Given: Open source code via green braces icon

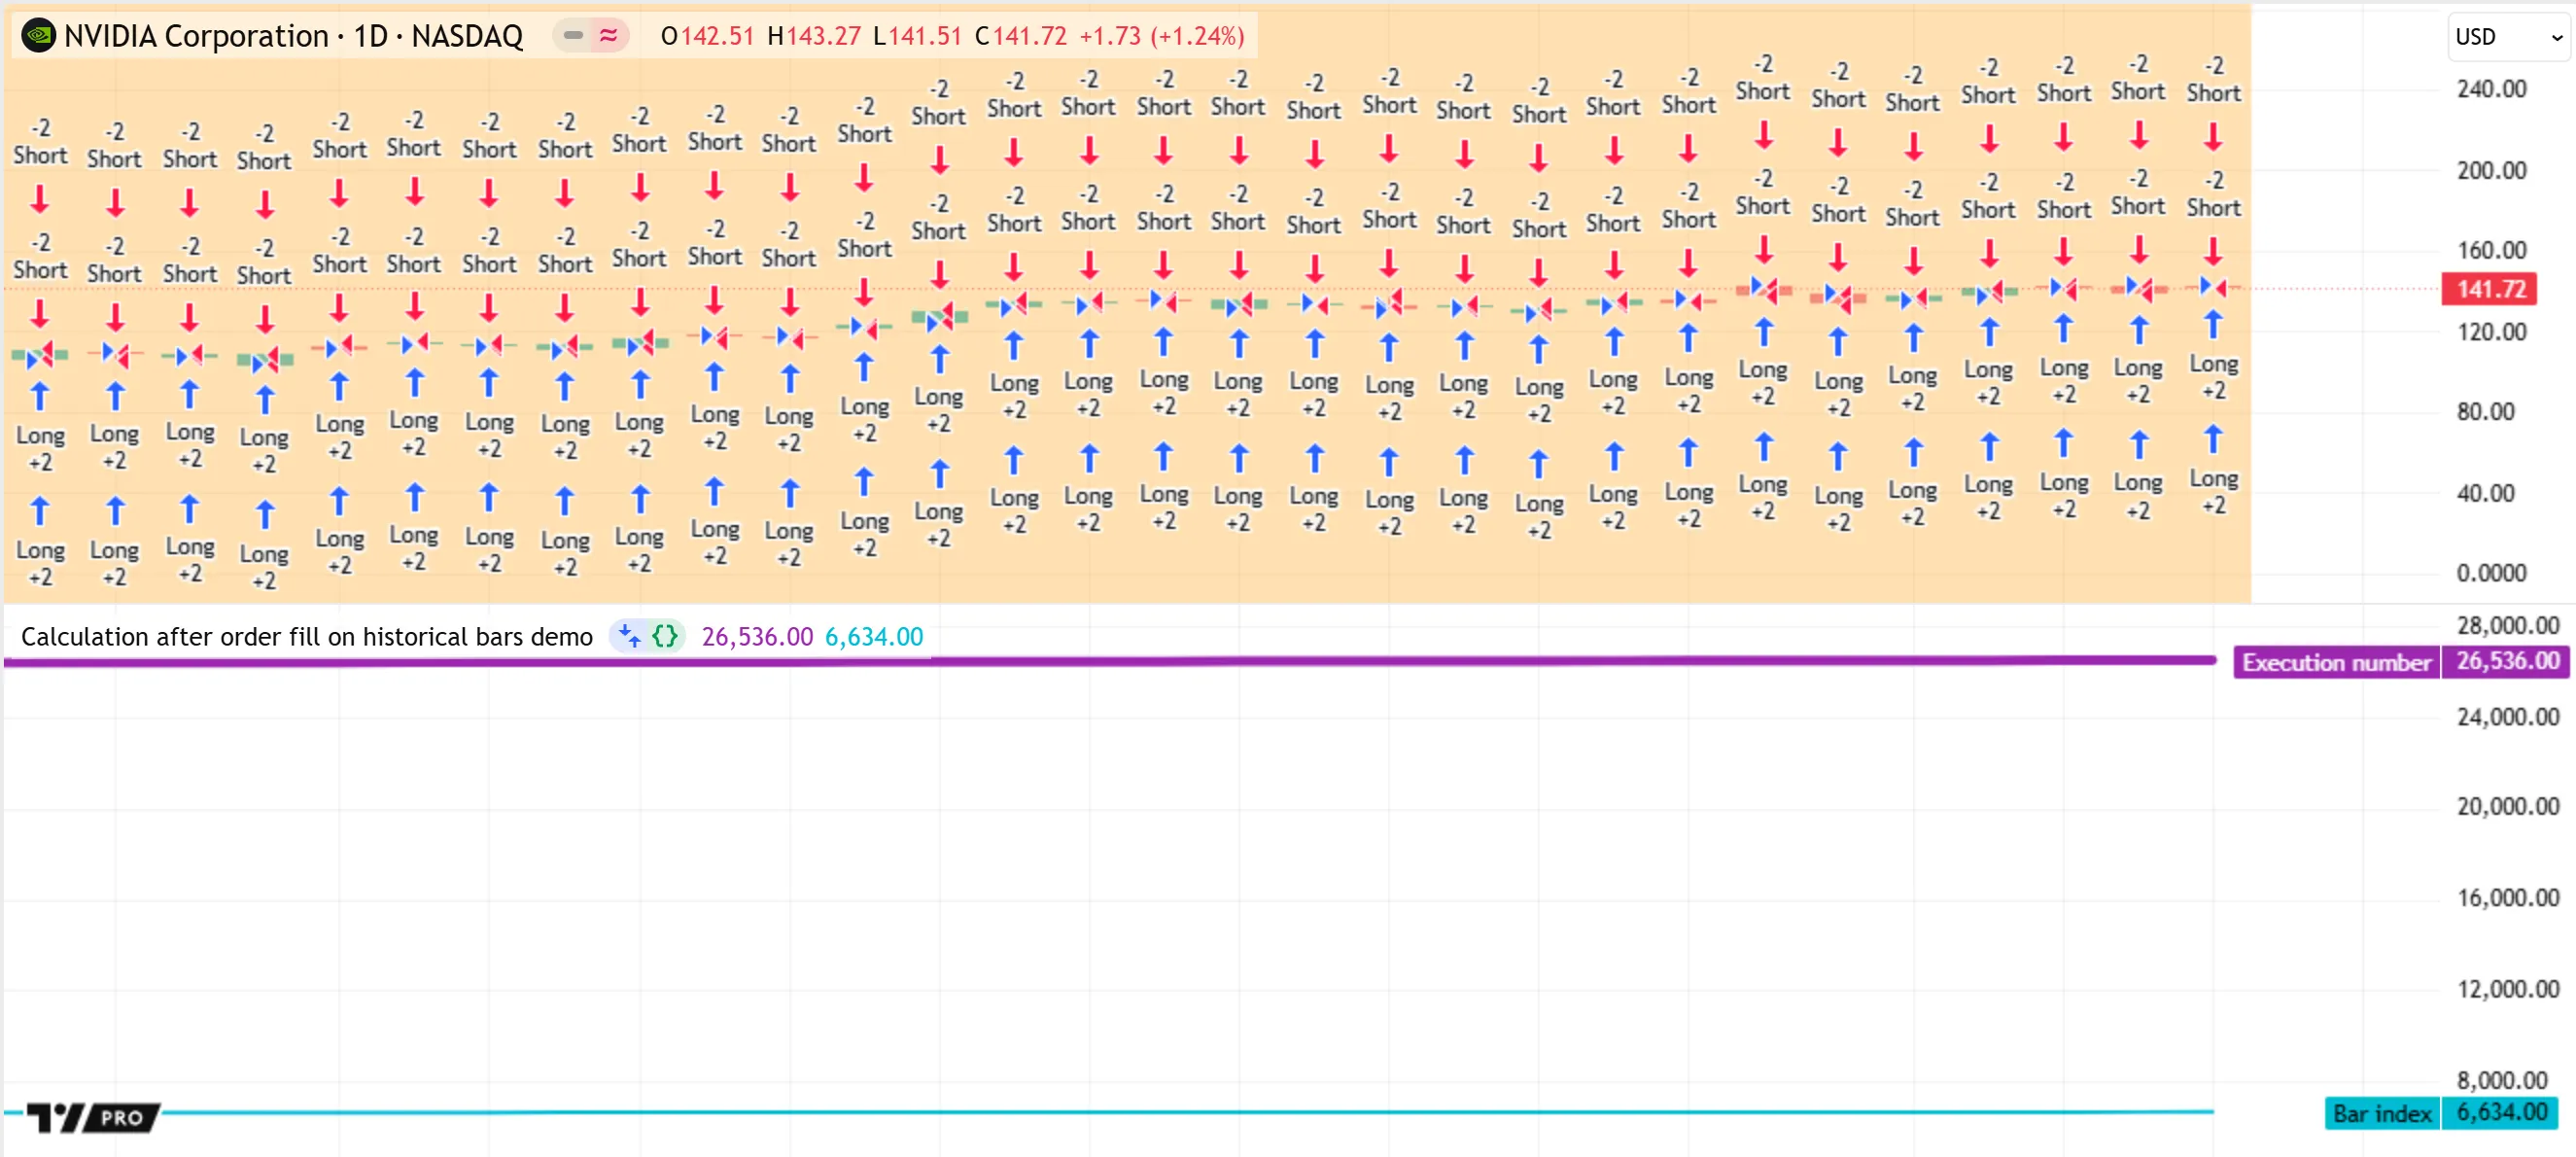Looking at the screenshot, I should [x=665, y=636].
